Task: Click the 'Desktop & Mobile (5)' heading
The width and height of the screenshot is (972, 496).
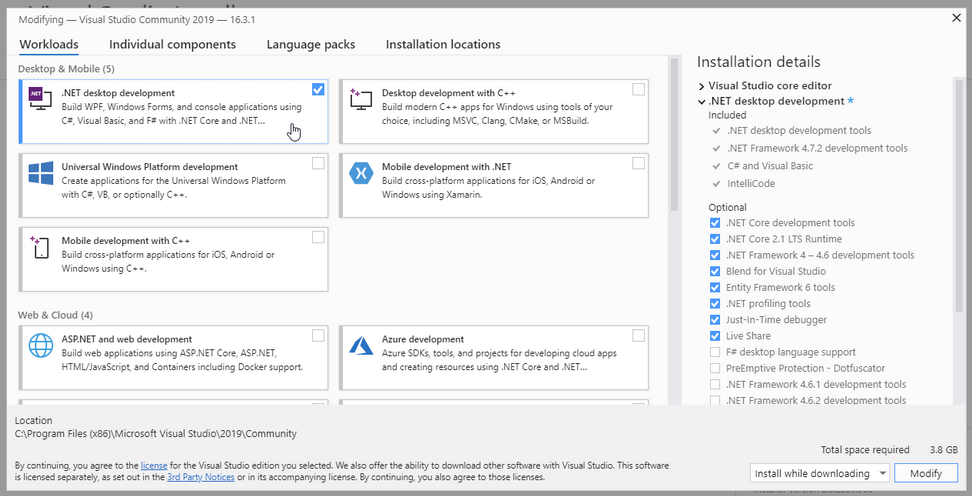Action: tap(66, 69)
